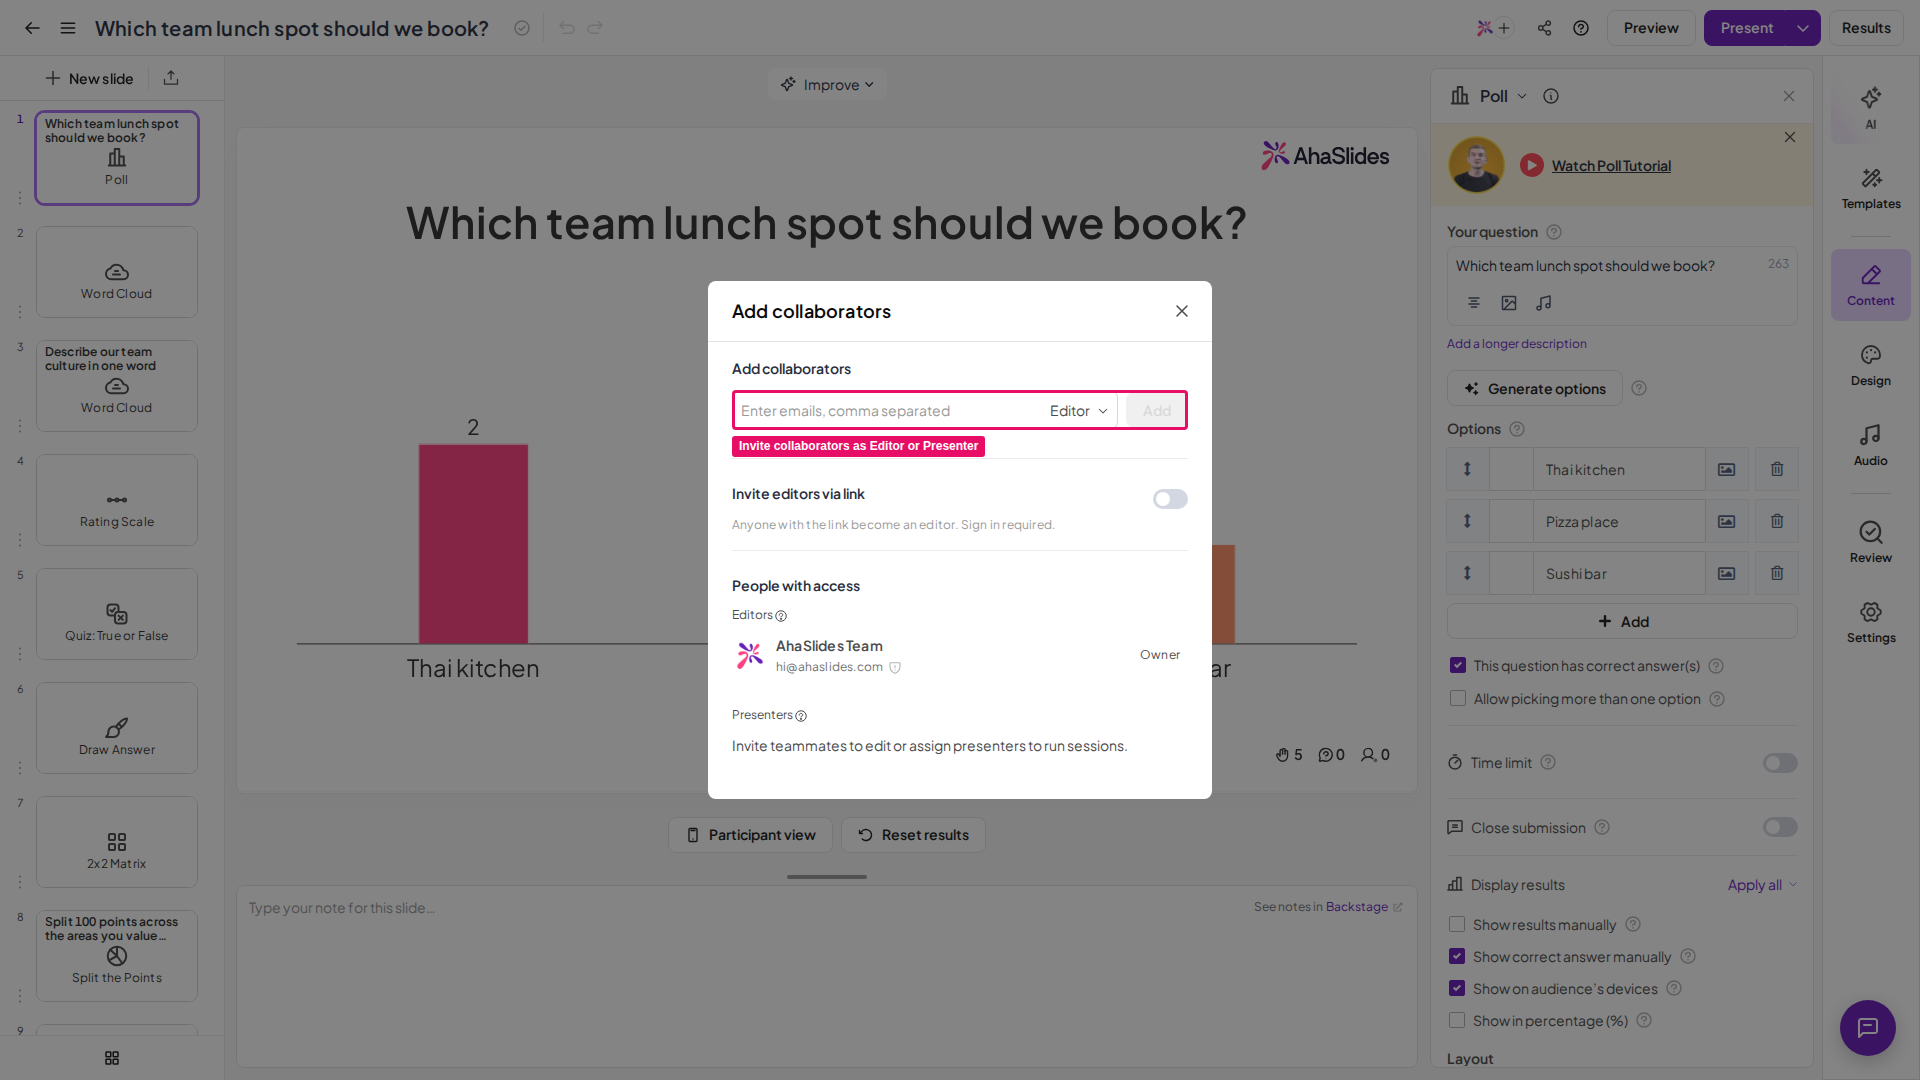Click the Generate options button
The height and width of the screenshot is (1080, 1920).
1535,389
